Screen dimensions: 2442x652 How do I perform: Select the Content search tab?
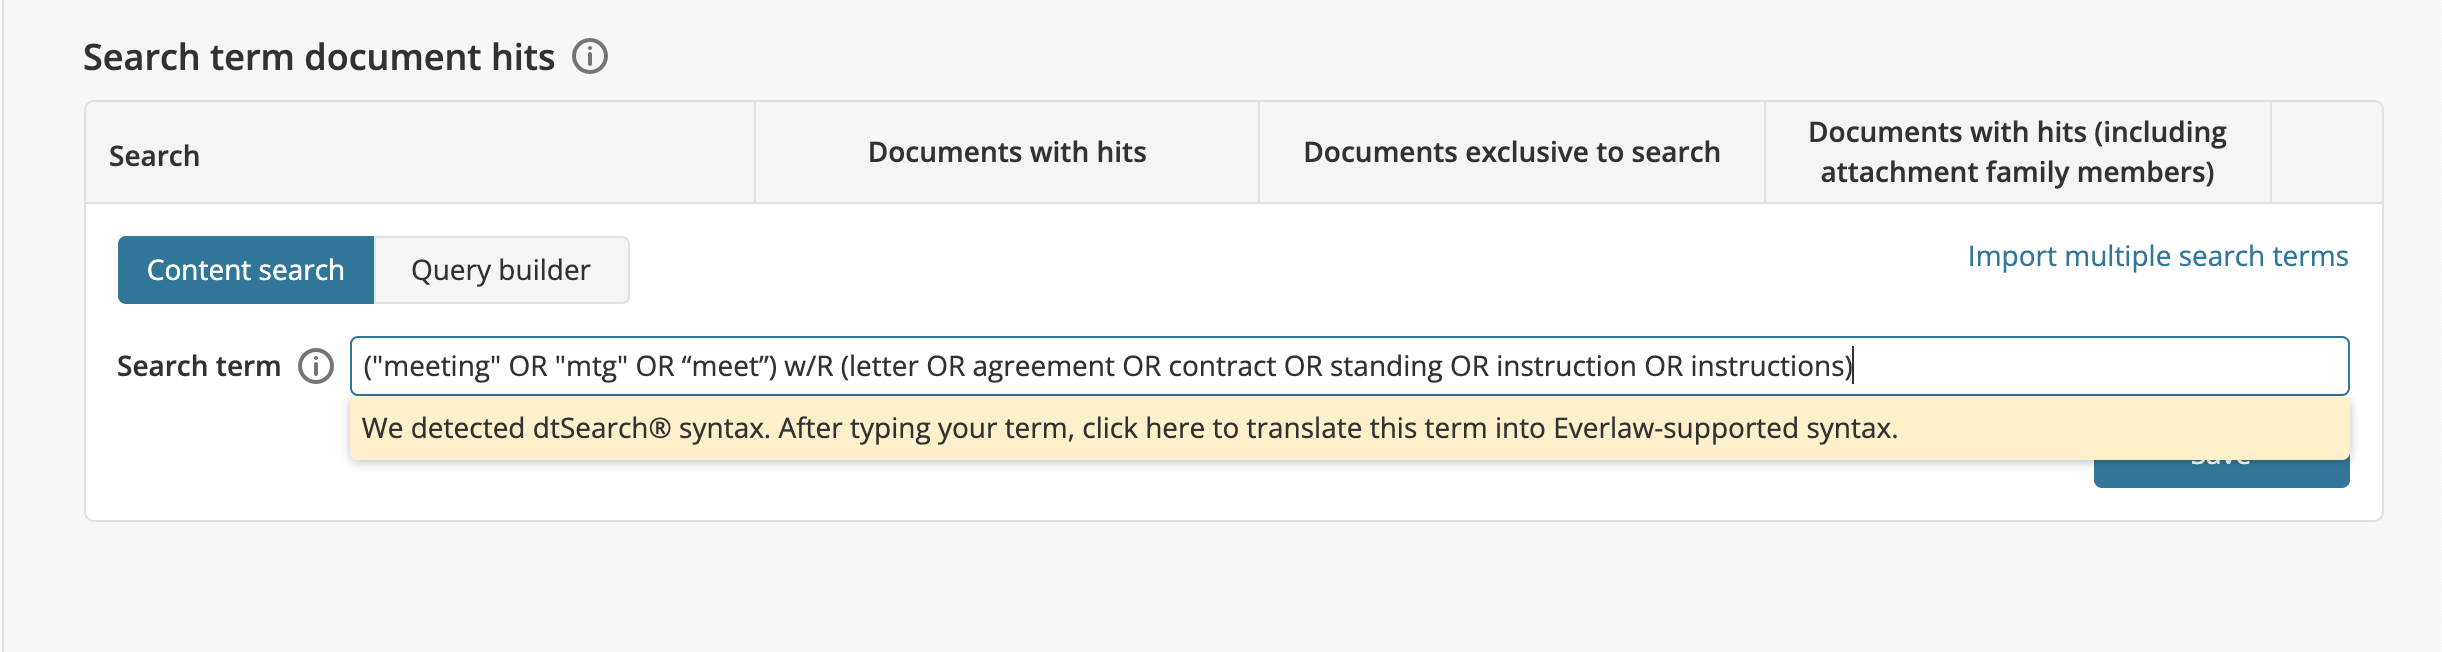pos(245,269)
